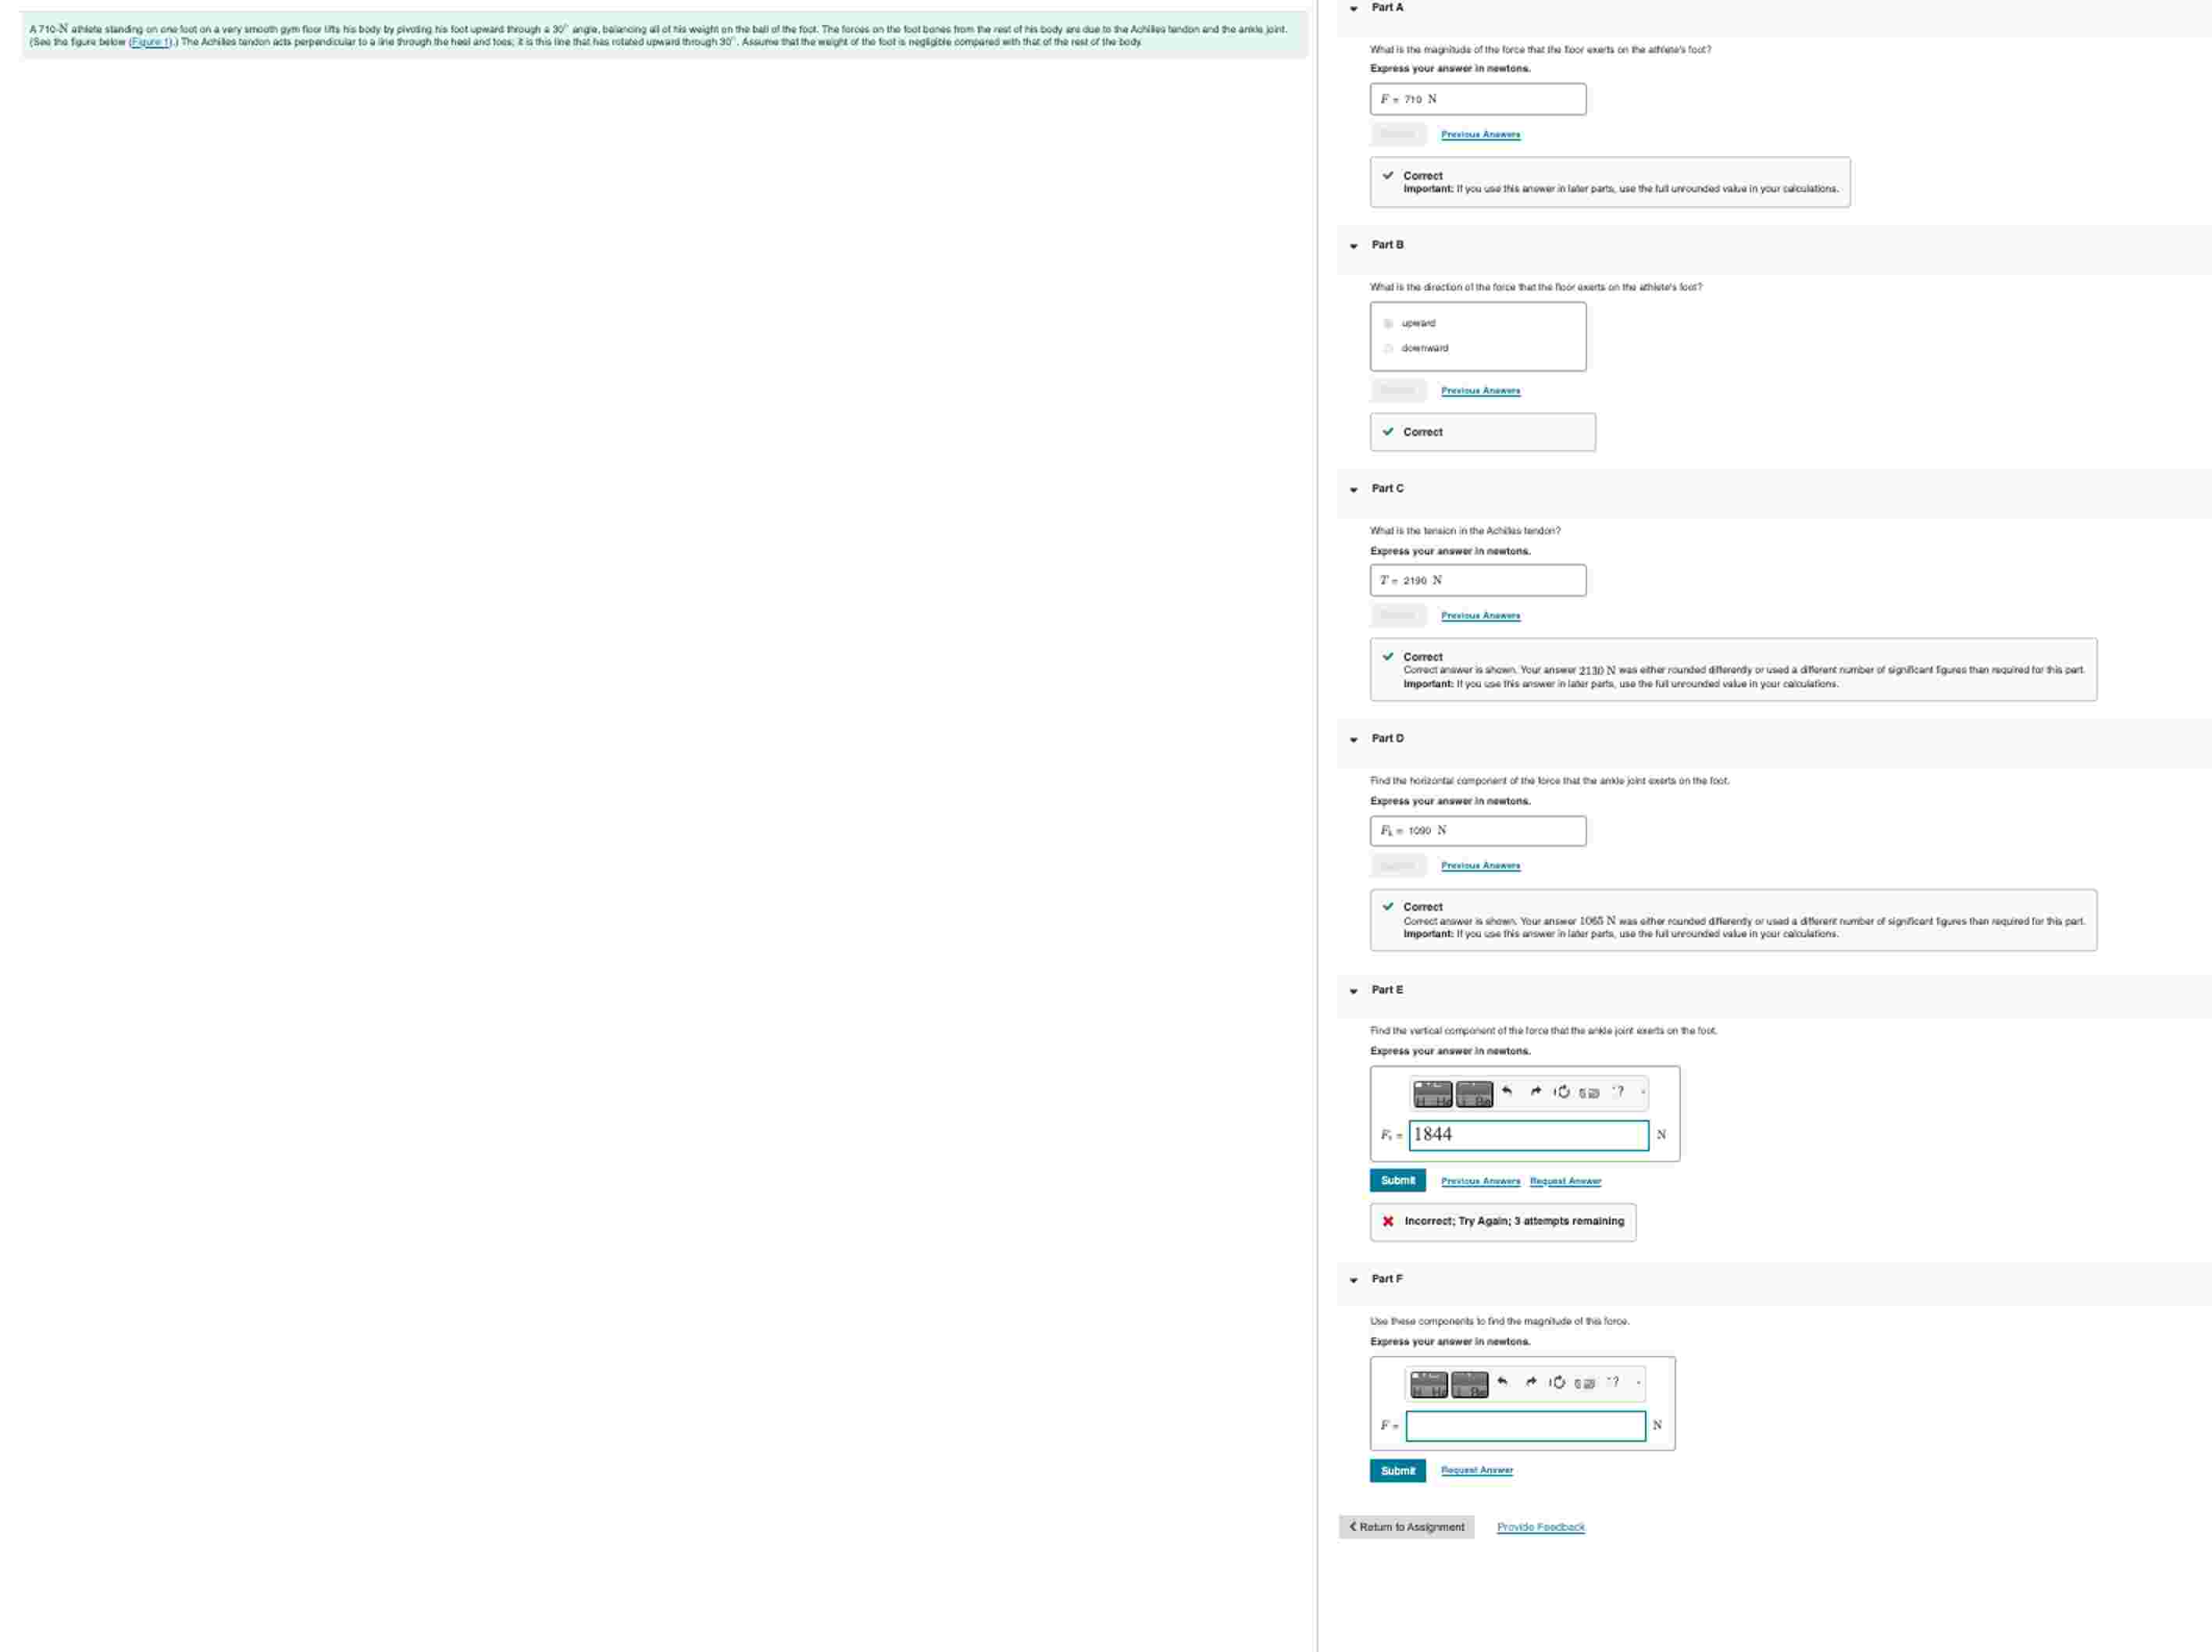Open Previous Answers link in Part C
Screen dimensions: 2212x1652
1480,616
